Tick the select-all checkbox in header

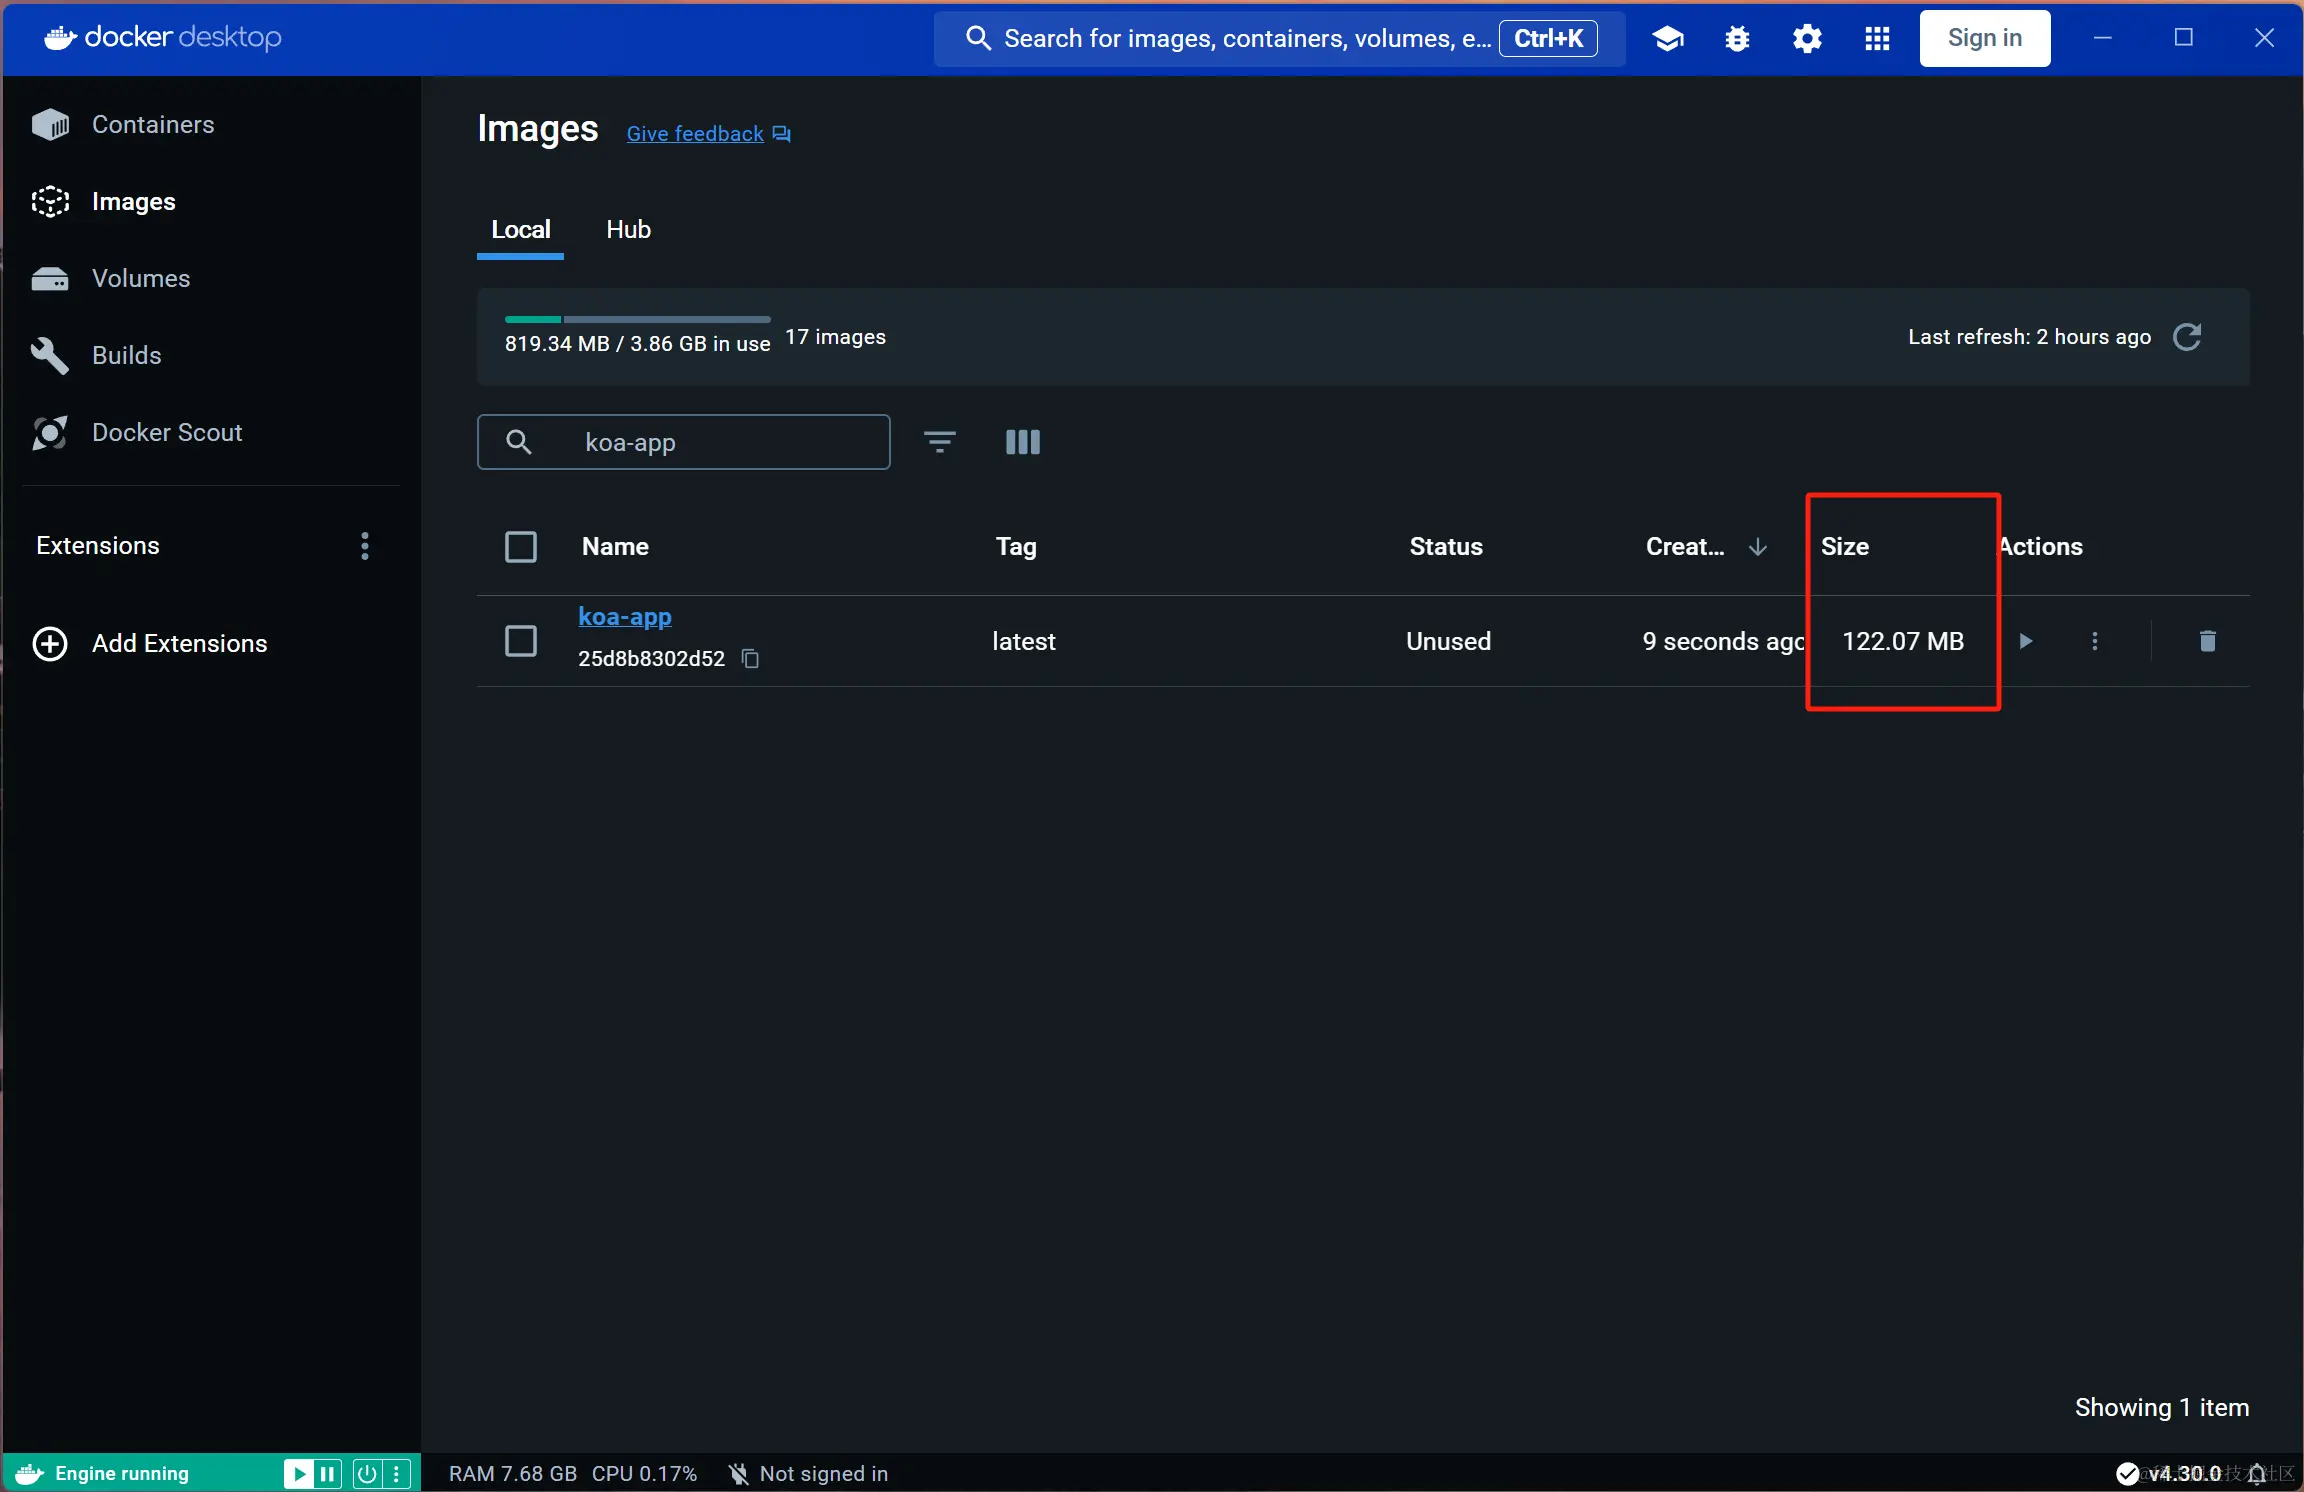(521, 547)
